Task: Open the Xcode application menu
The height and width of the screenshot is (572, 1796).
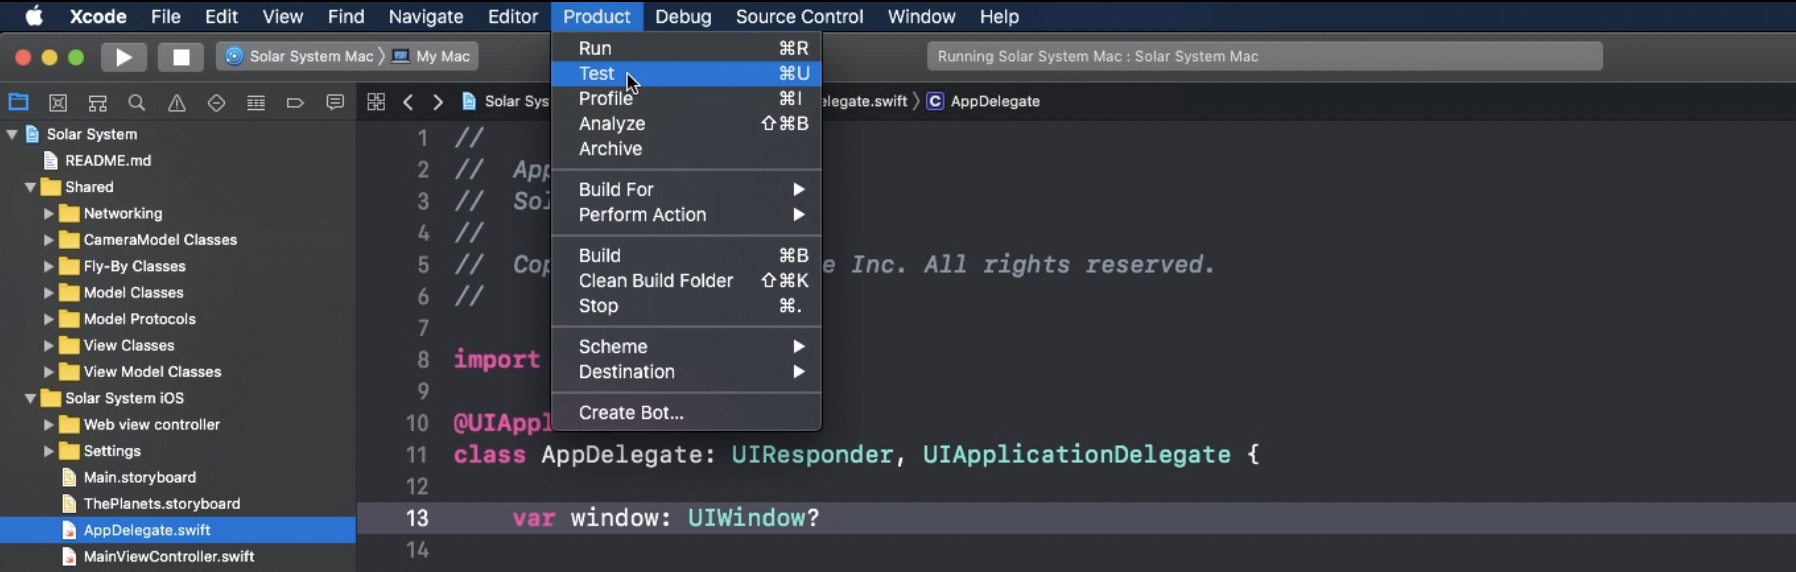Action: click(98, 16)
